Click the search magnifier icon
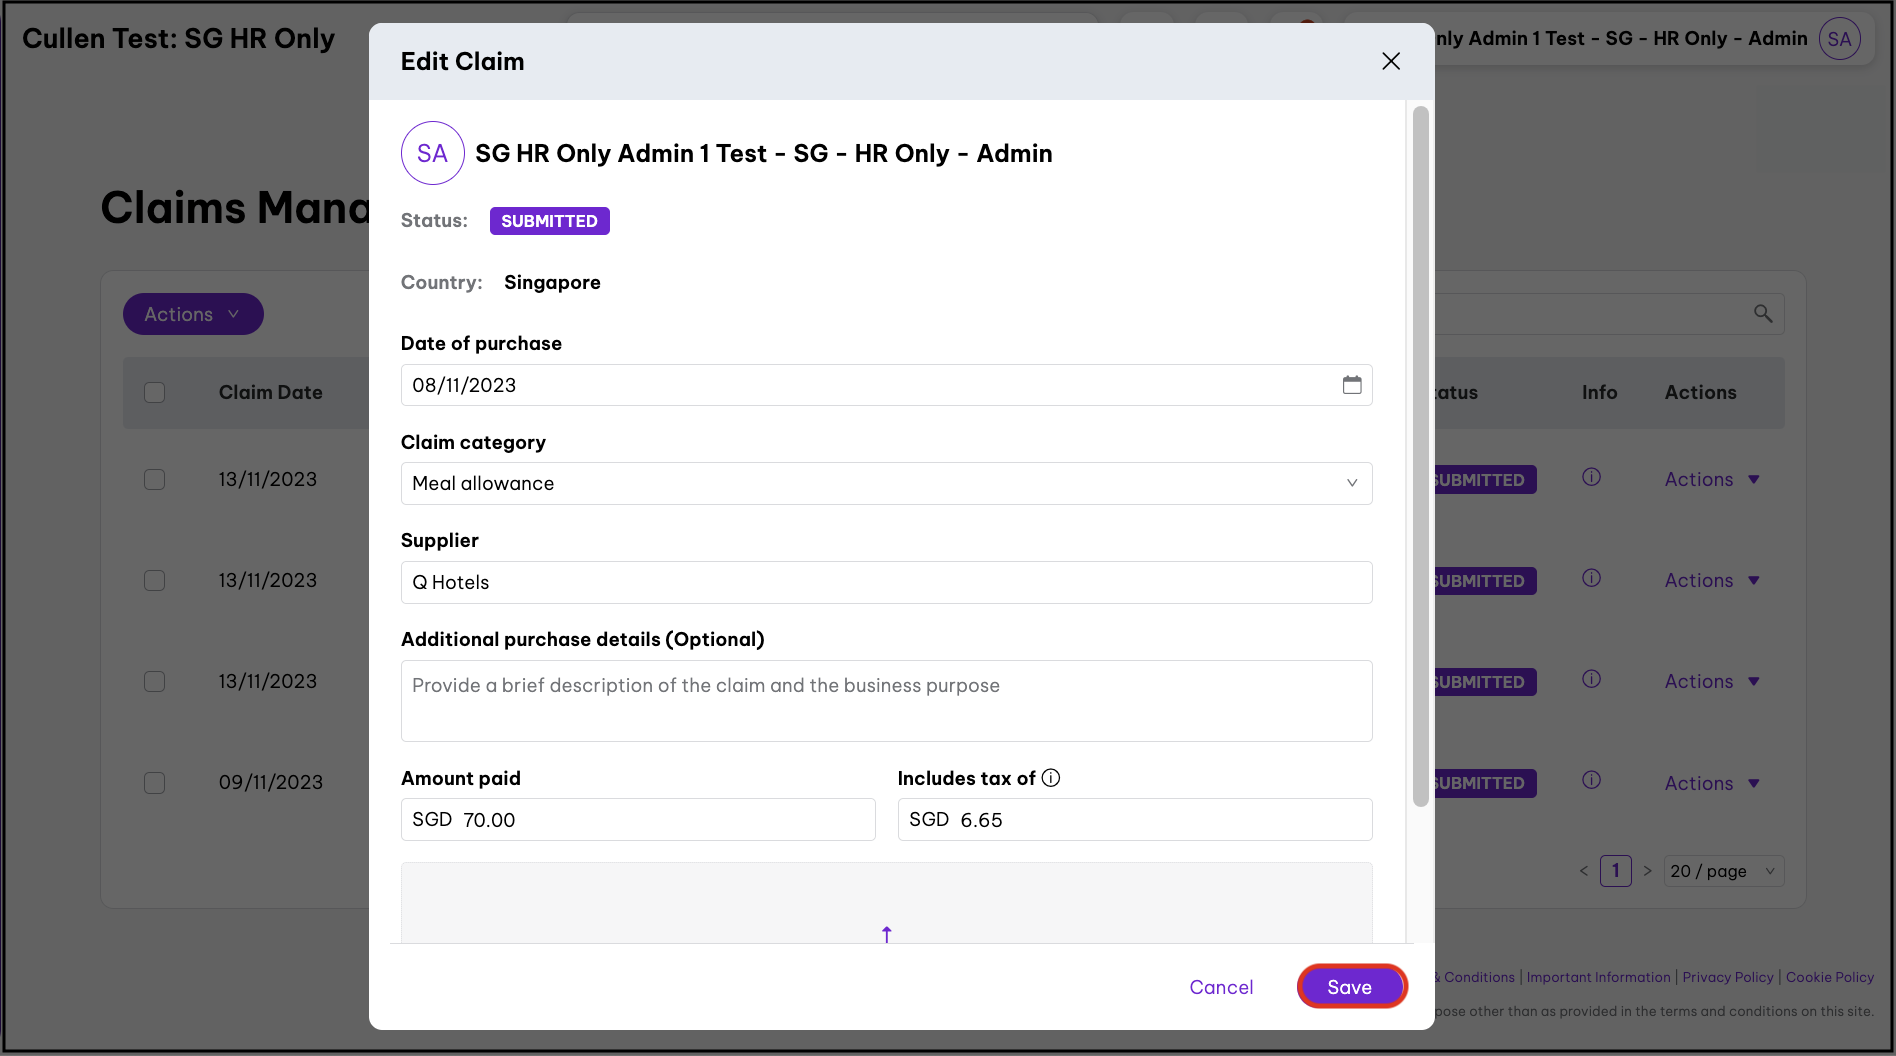 (x=1762, y=314)
